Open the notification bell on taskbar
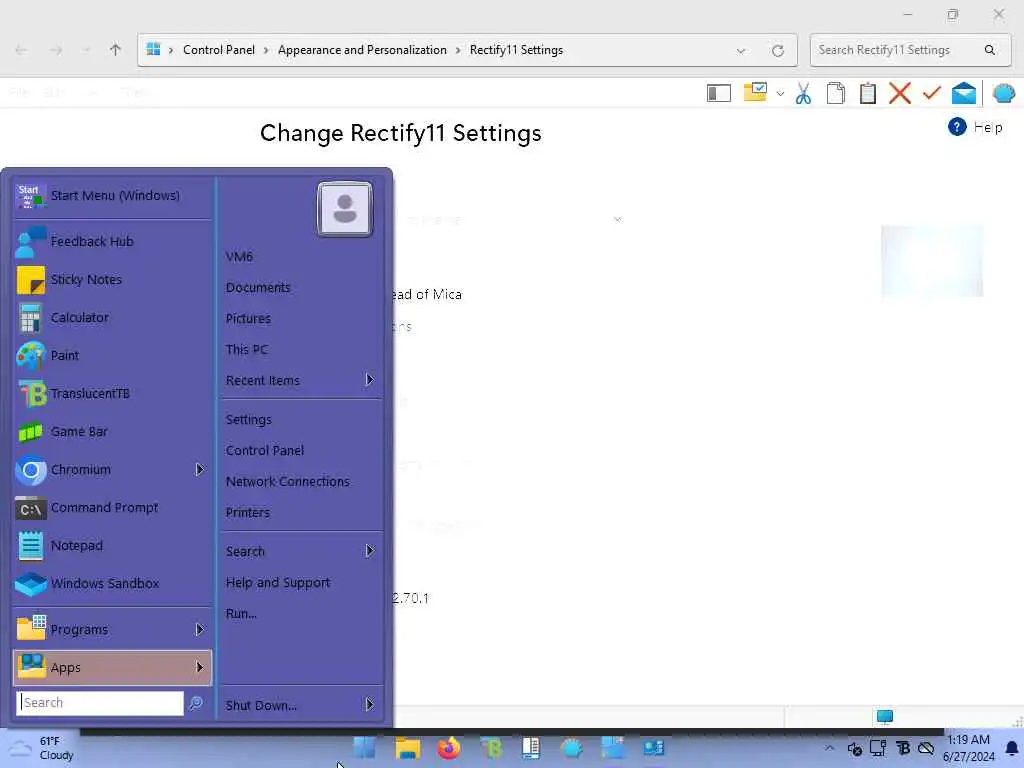The height and width of the screenshot is (768, 1024). tap(1012, 748)
